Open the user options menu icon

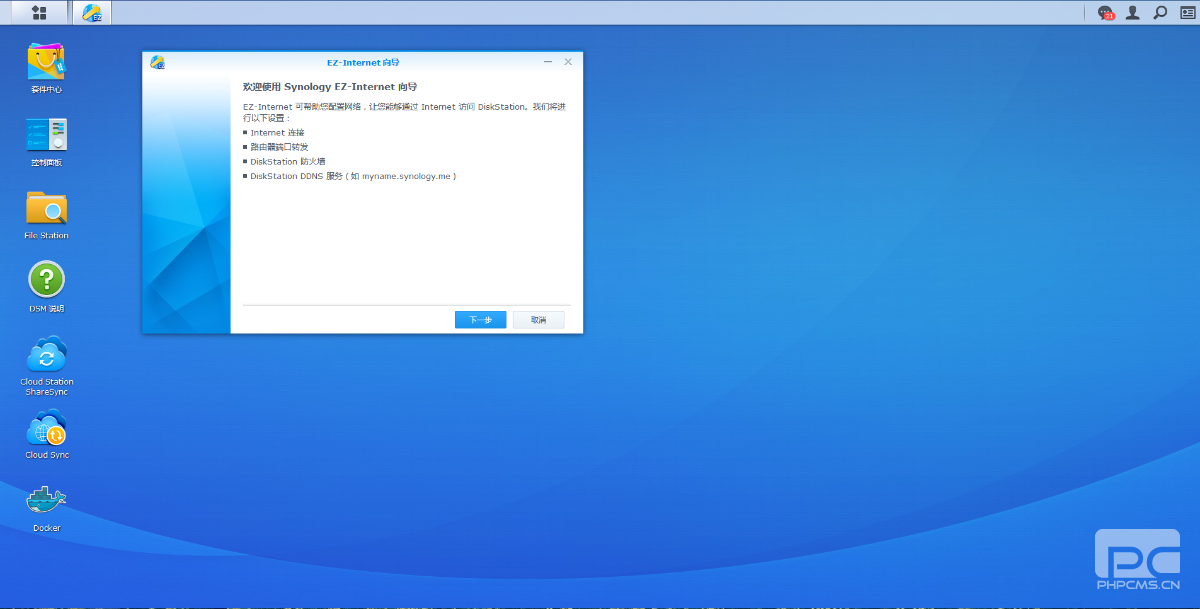1133,13
